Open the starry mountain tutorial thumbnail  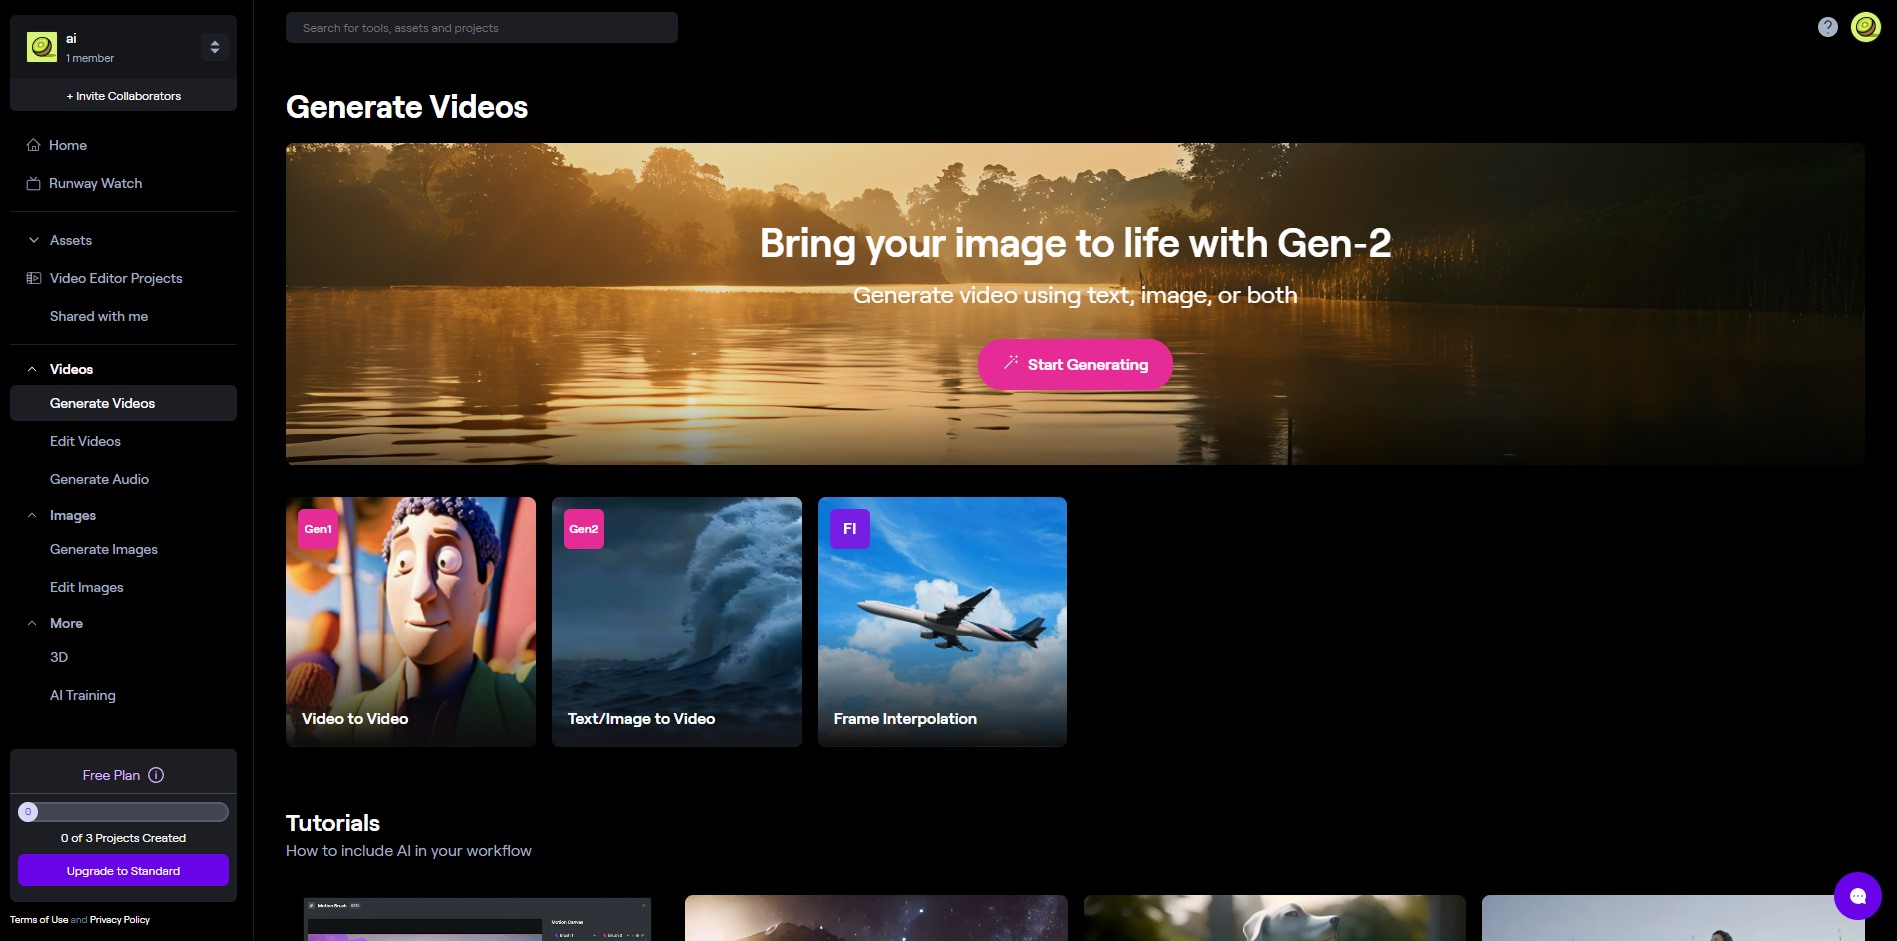pyautogui.click(x=876, y=918)
